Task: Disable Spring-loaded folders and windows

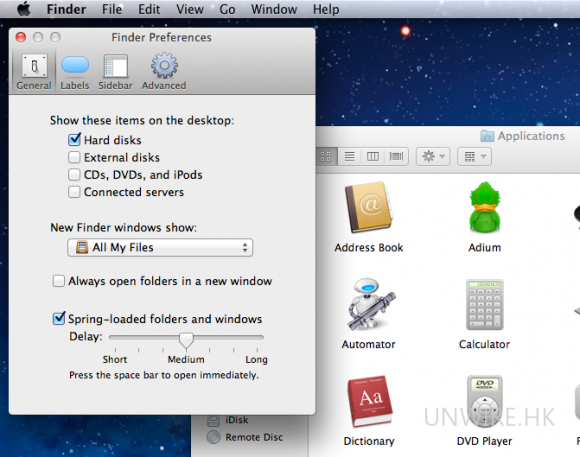Action: pyautogui.click(x=59, y=318)
